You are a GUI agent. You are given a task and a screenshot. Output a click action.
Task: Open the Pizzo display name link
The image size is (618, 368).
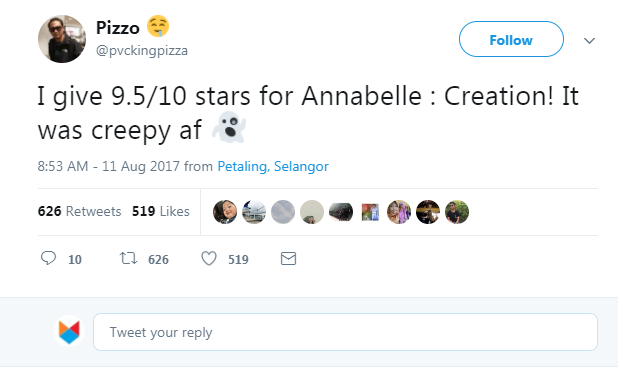point(118,28)
